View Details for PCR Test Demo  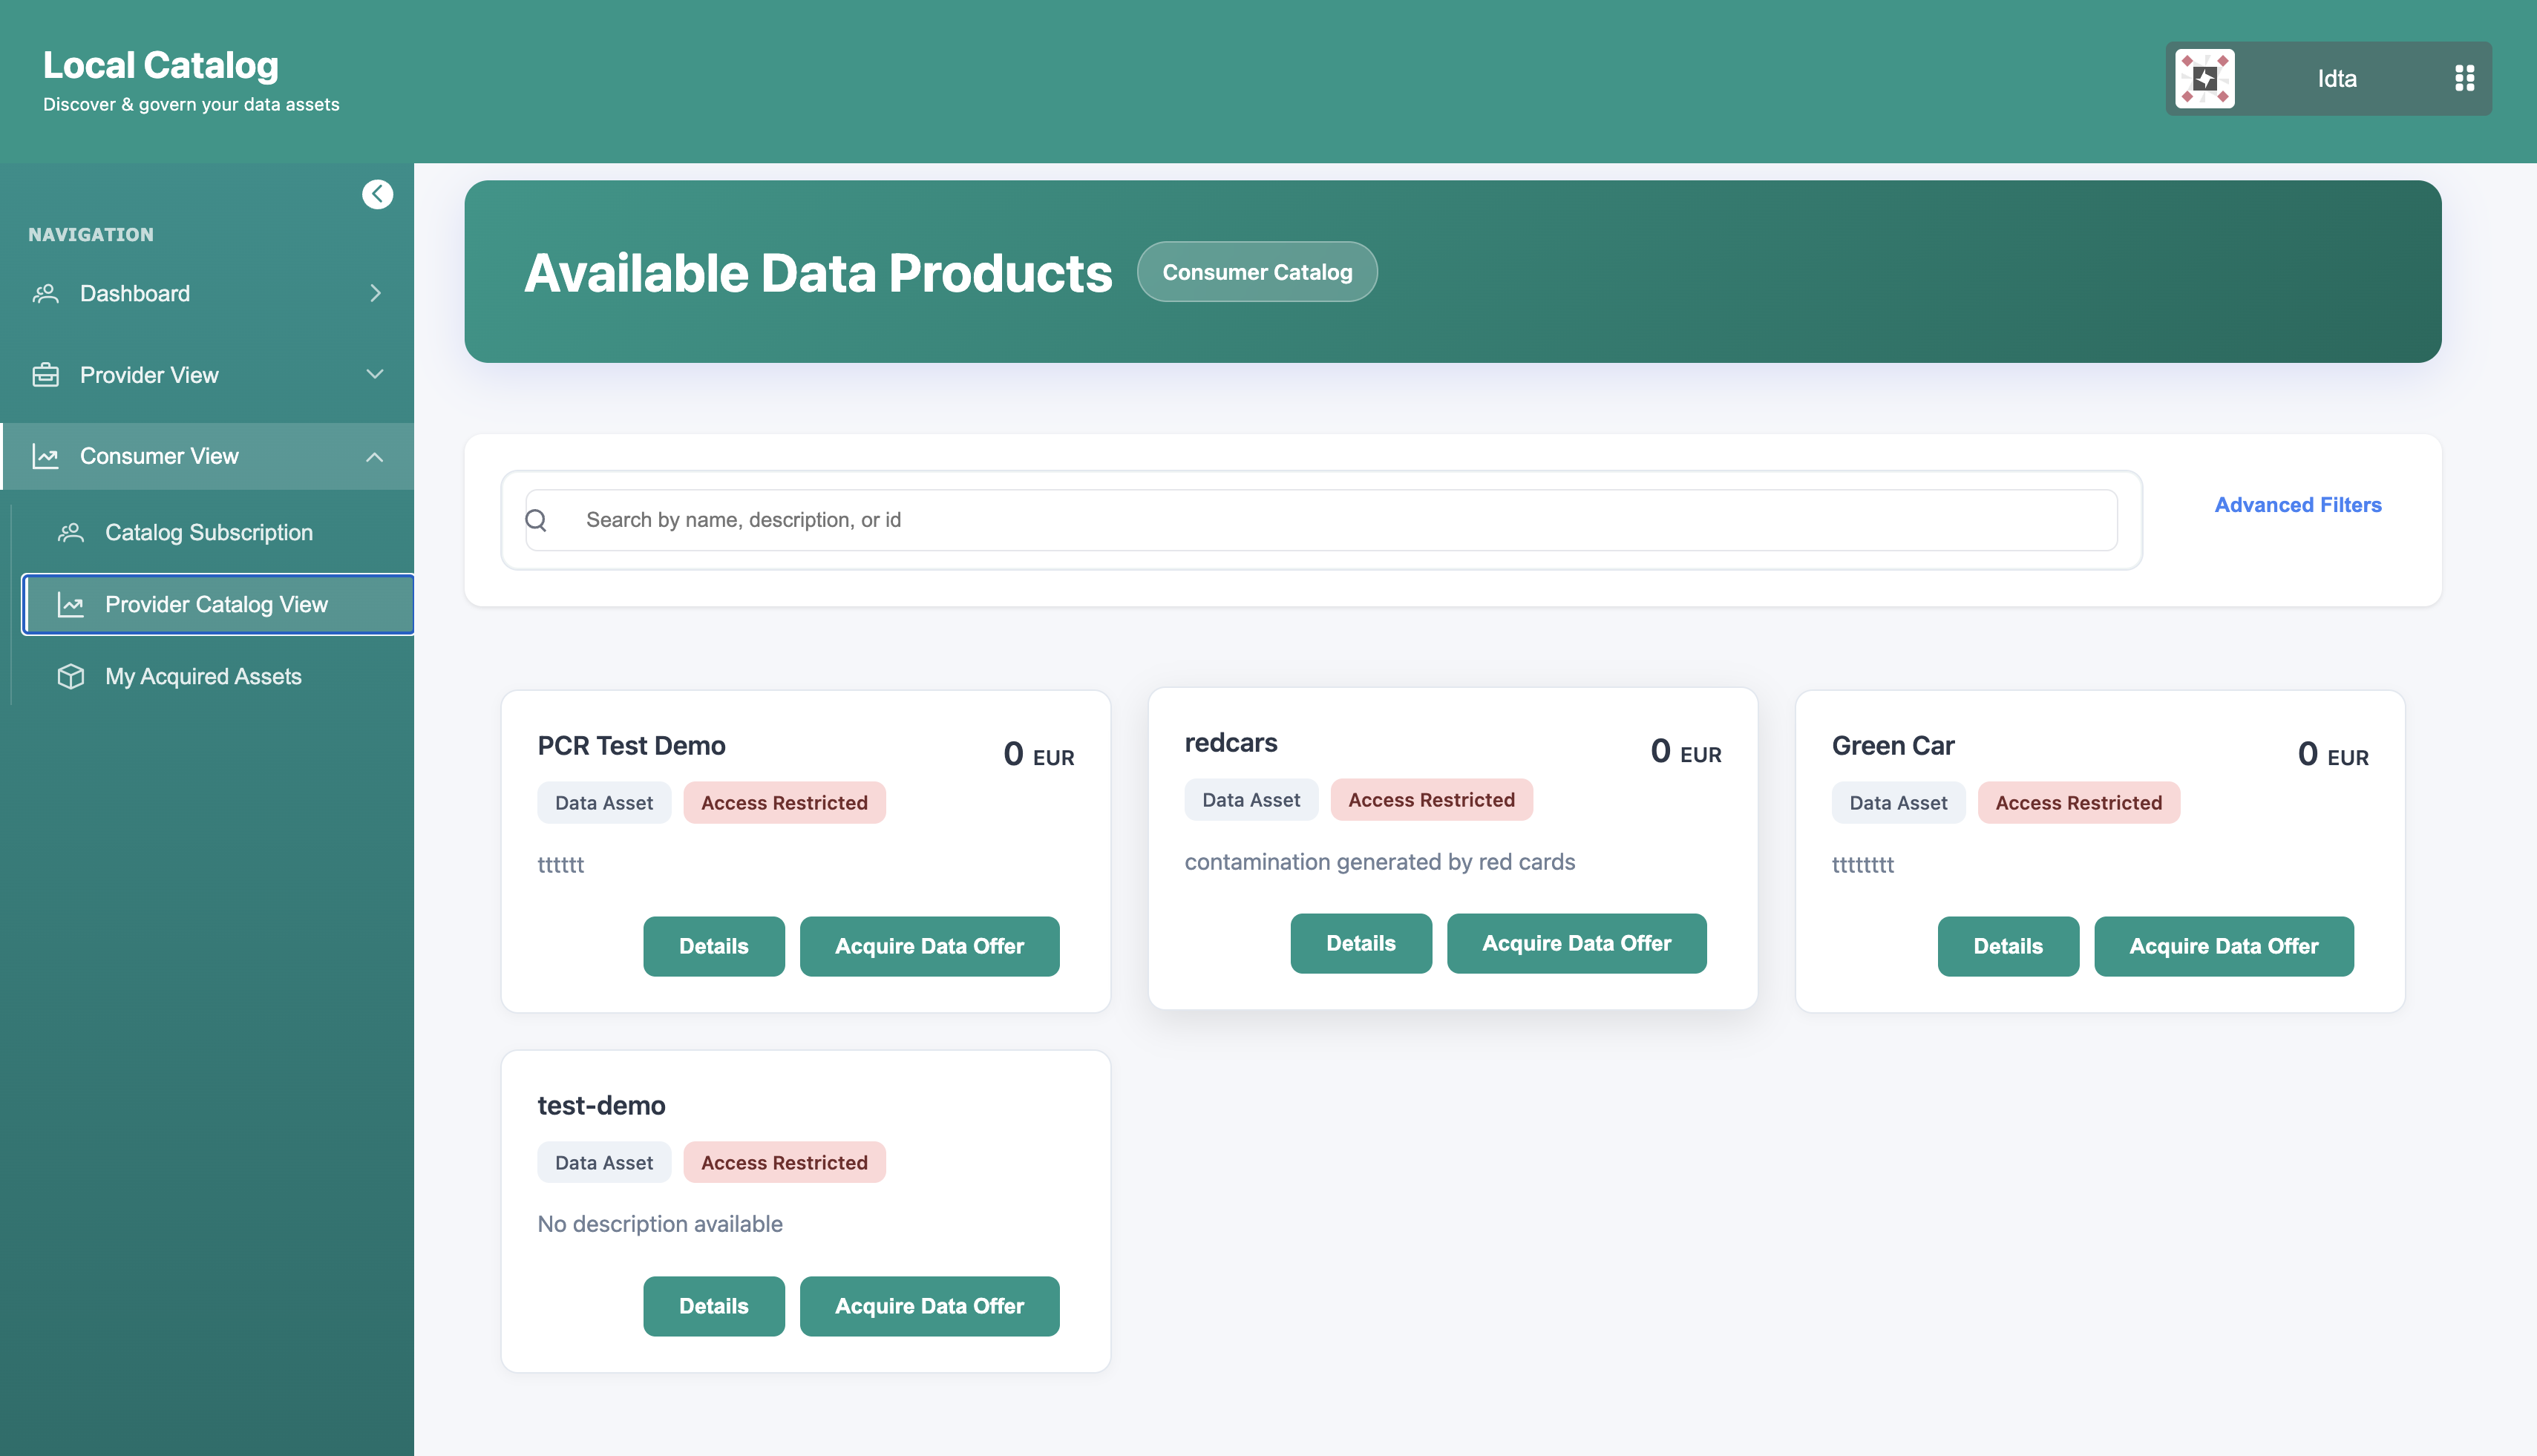(x=714, y=946)
